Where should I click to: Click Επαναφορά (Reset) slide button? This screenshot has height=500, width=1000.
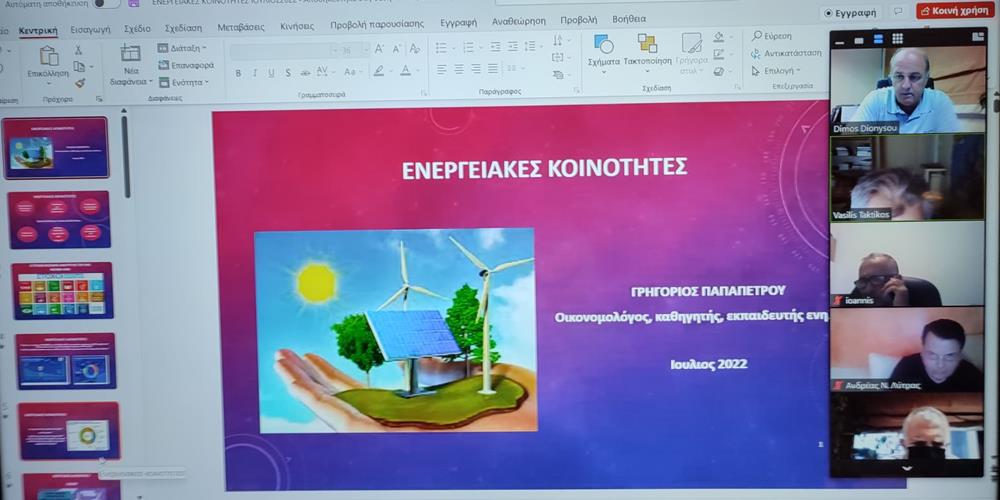186,65
